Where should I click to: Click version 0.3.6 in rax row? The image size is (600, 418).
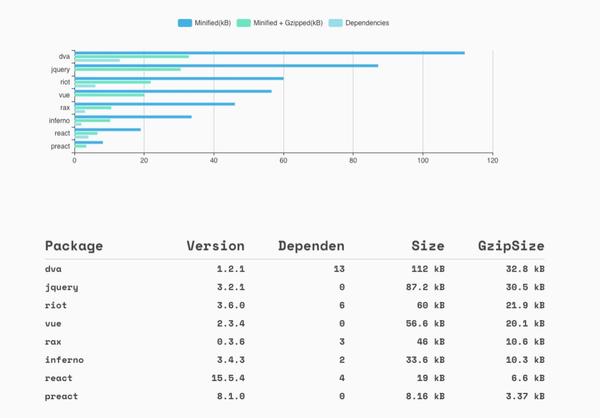point(231,342)
